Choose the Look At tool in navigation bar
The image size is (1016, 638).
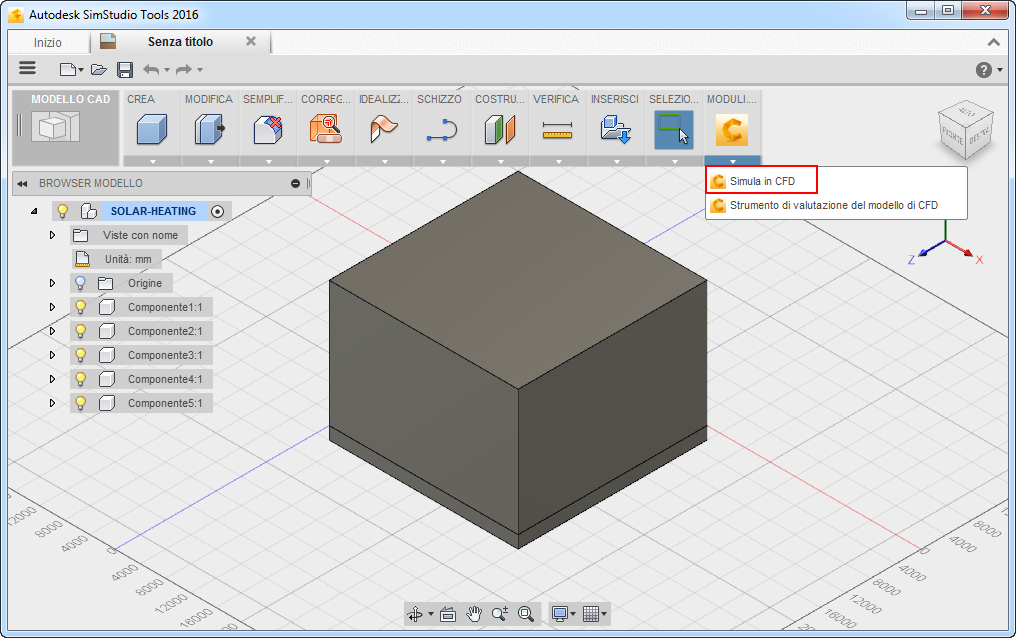coord(448,614)
